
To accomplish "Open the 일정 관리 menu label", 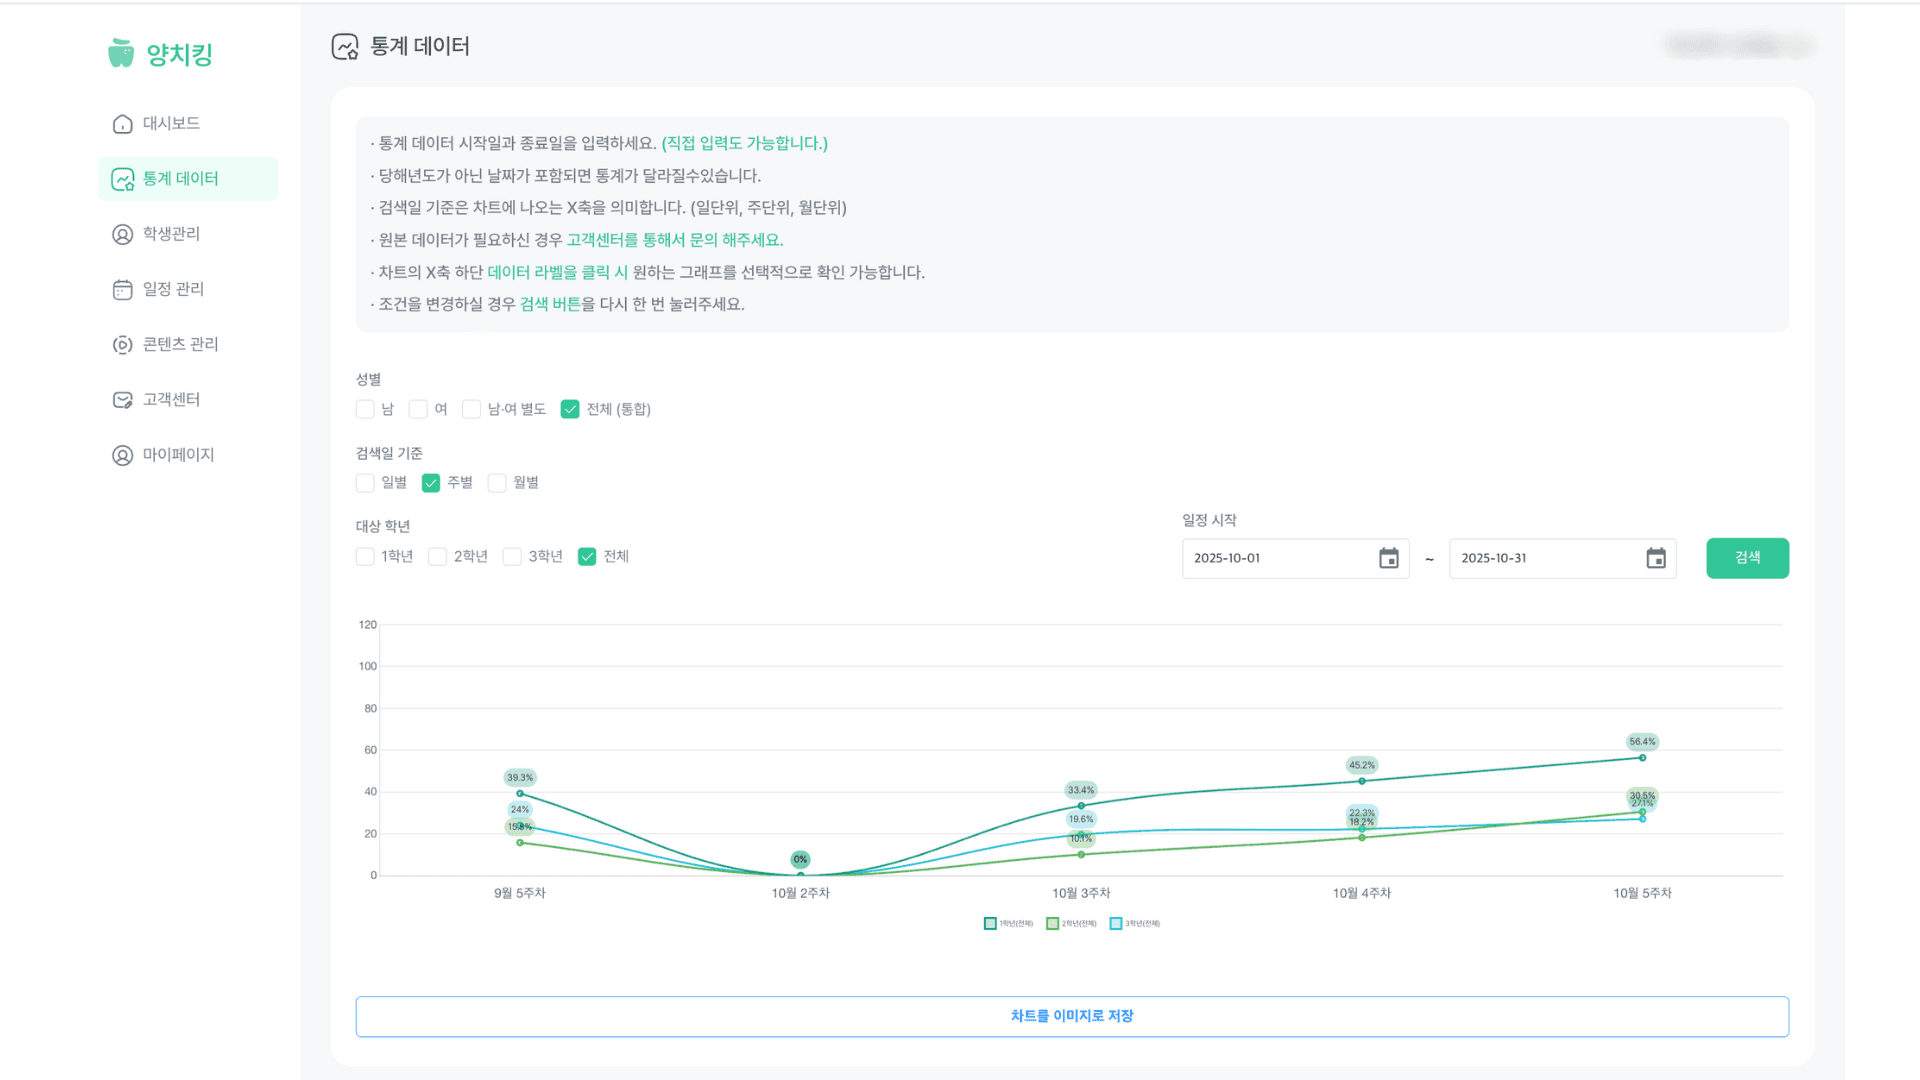I will point(173,289).
